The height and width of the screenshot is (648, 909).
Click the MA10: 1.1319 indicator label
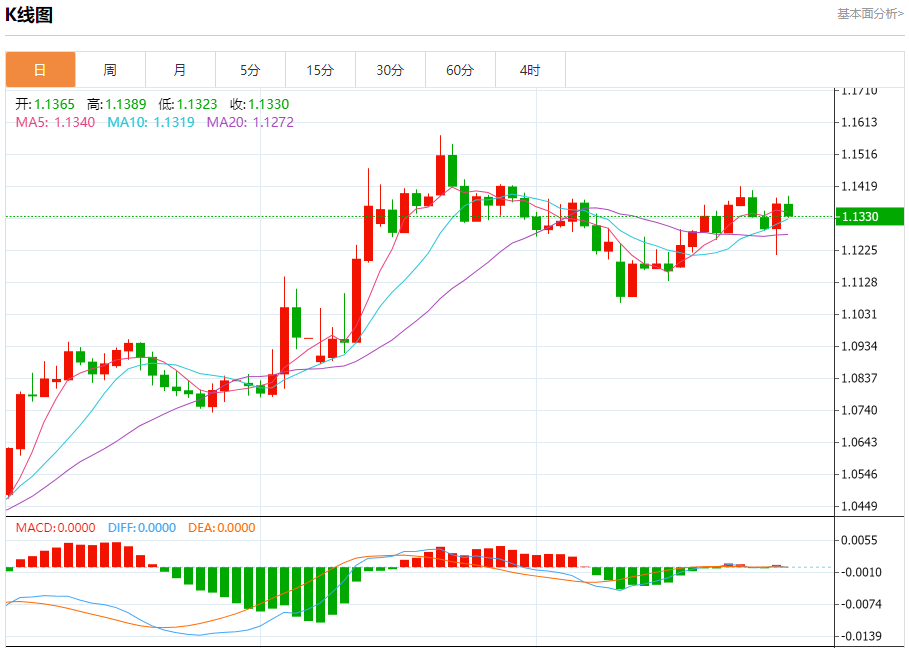click(x=151, y=122)
